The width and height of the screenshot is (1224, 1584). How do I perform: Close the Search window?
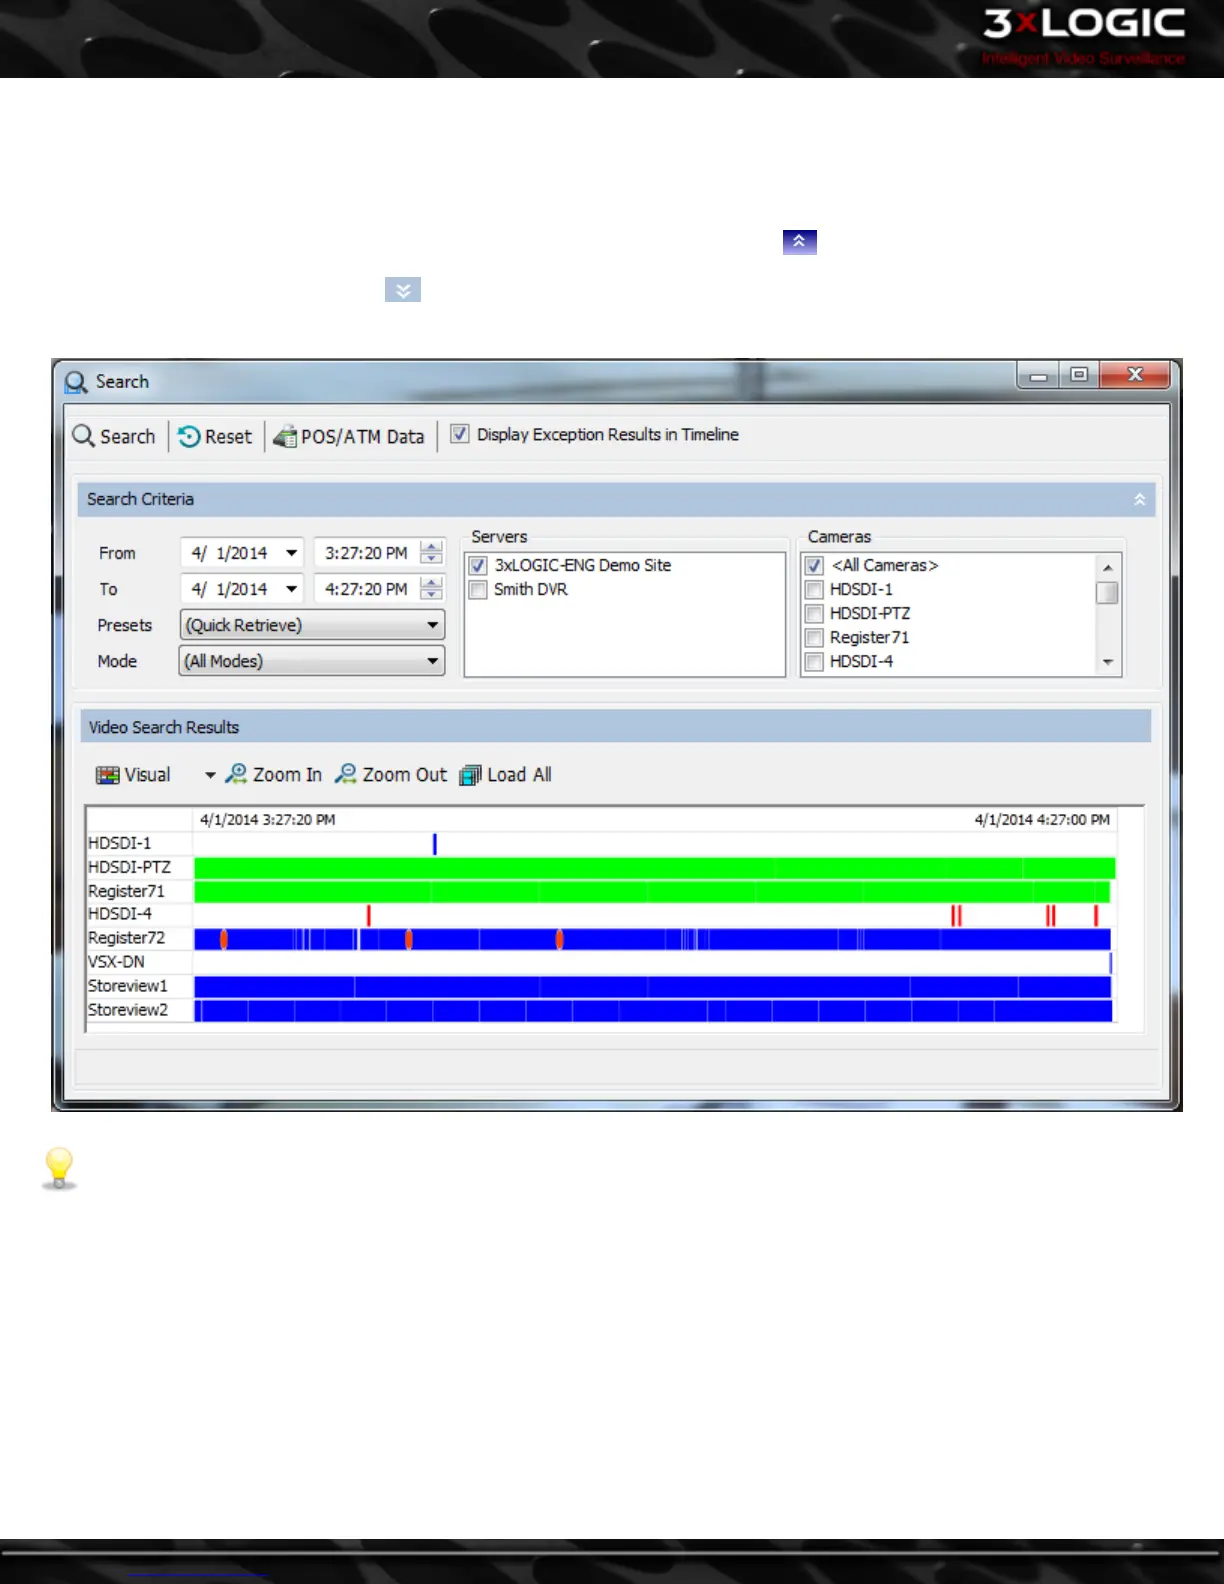(1135, 376)
